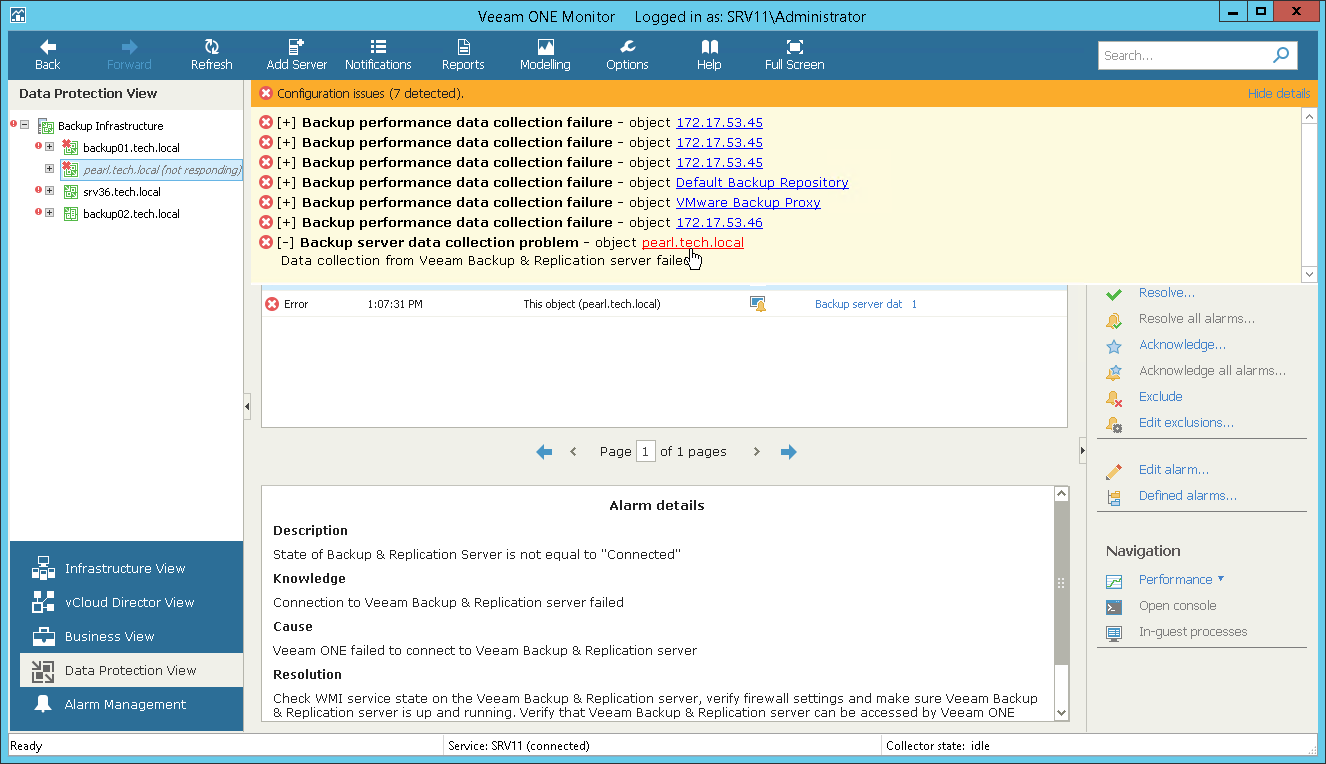Click the Backup server dat alarm name

(858, 304)
